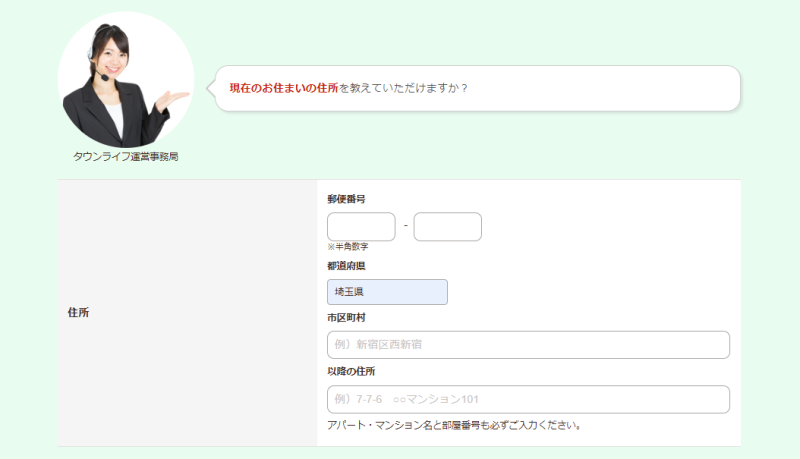The height and width of the screenshot is (459, 800).
Task: Click the 郵便番号 label
Action: (x=346, y=199)
